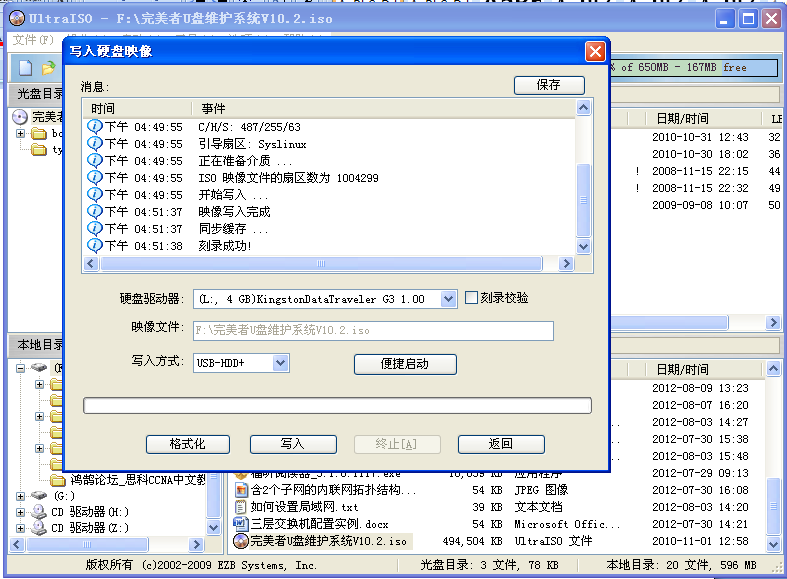The height and width of the screenshot is (579, 787).
Task: Click the JPEG icon of 含2个子网的内联网拓扑结构
Action: pyautogui.click(x=241, y=490)
